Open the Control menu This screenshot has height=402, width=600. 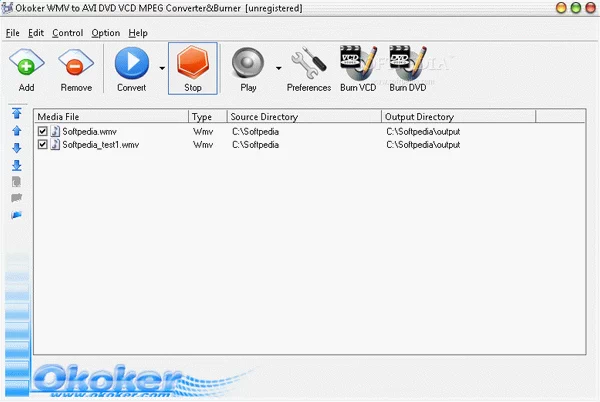pos(67,33)
